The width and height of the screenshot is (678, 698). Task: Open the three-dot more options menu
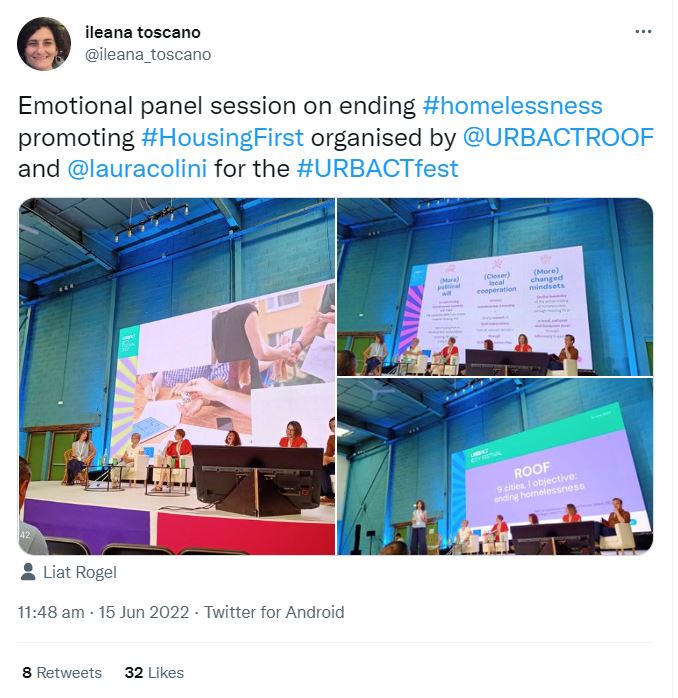(643, 32)
